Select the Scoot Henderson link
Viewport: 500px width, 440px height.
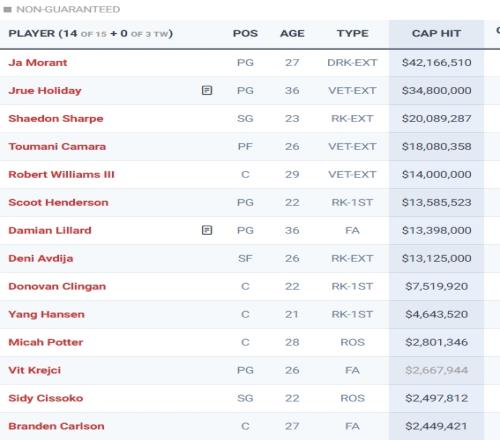coord(58,202)
